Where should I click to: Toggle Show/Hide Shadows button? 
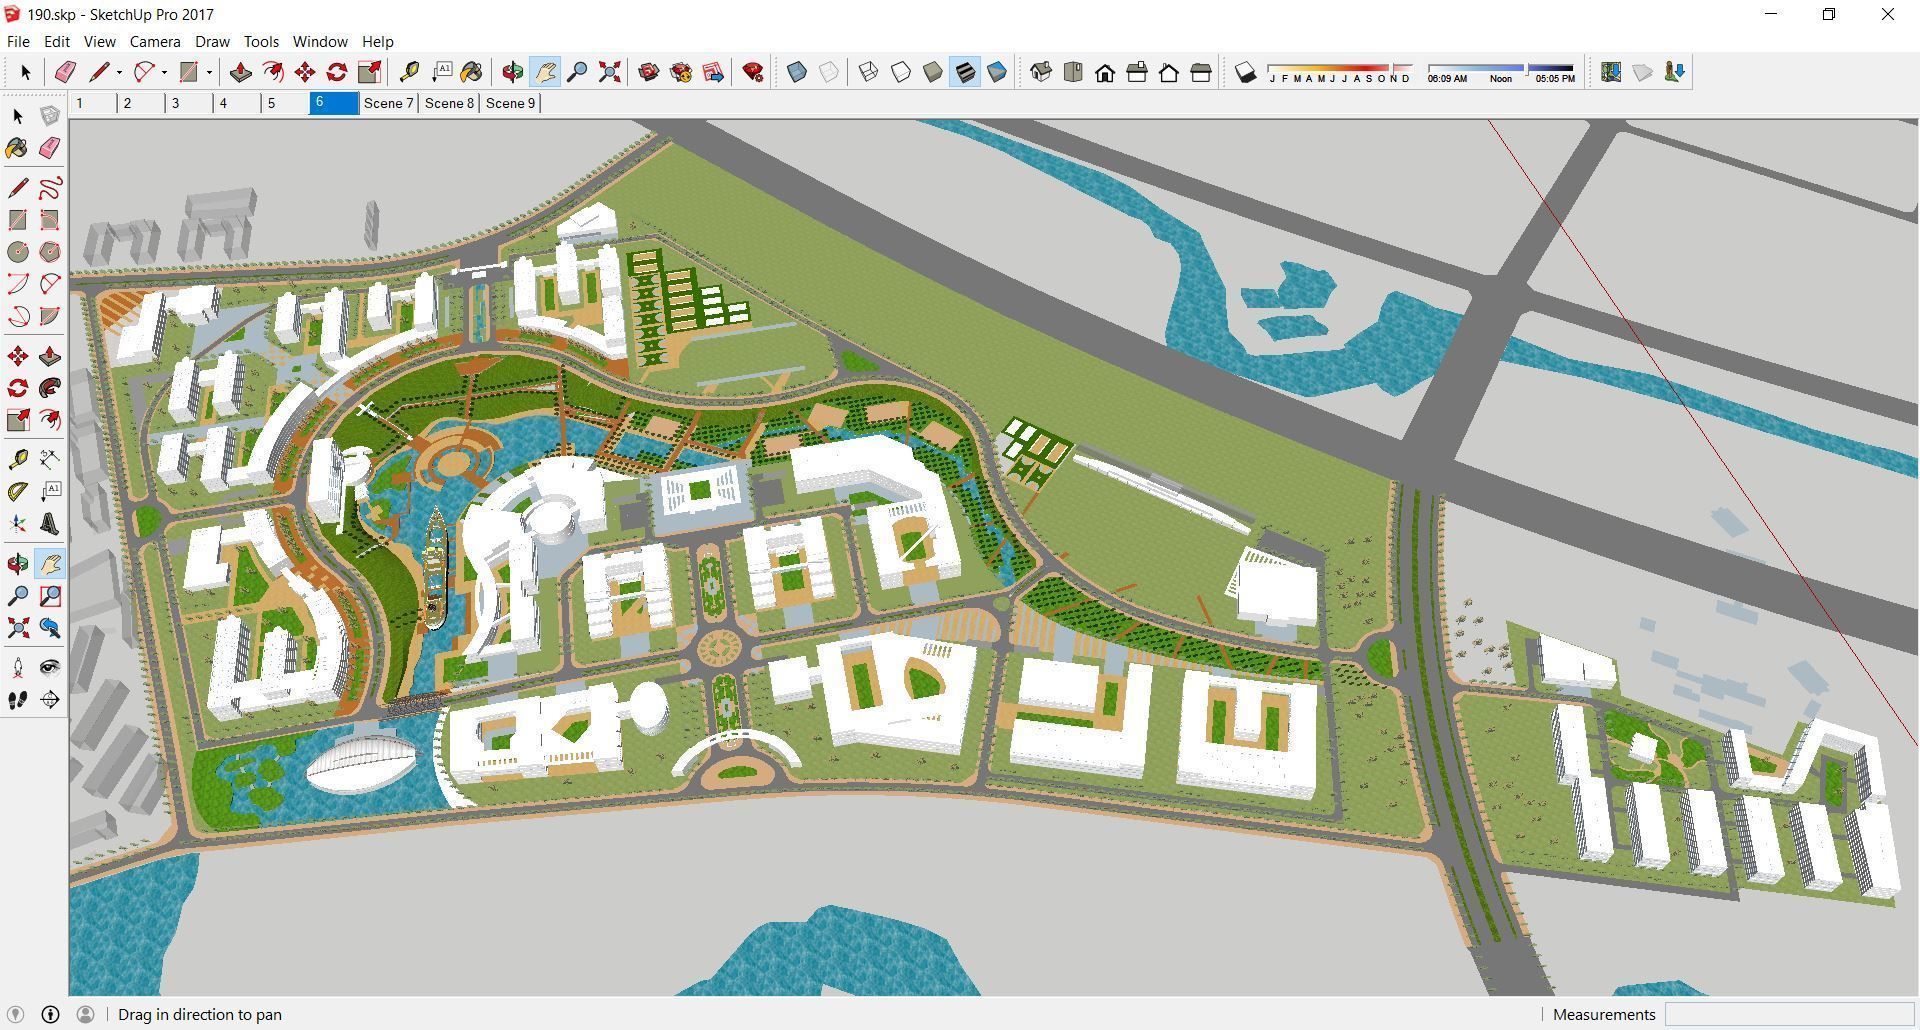coord(1245,72)
